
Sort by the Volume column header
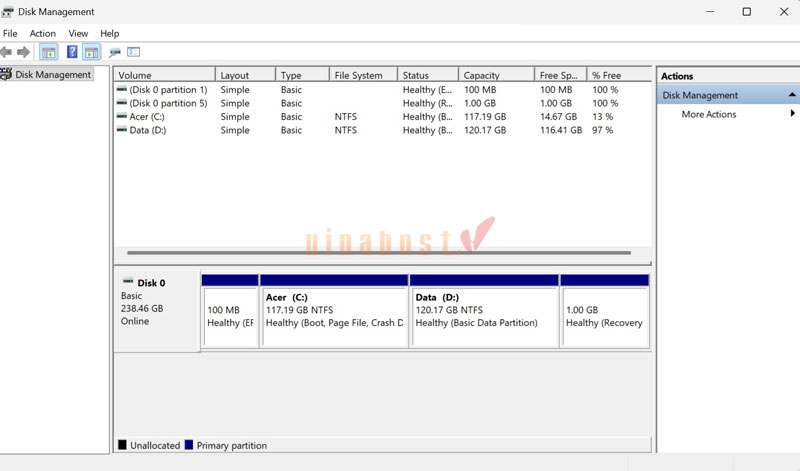164,75
